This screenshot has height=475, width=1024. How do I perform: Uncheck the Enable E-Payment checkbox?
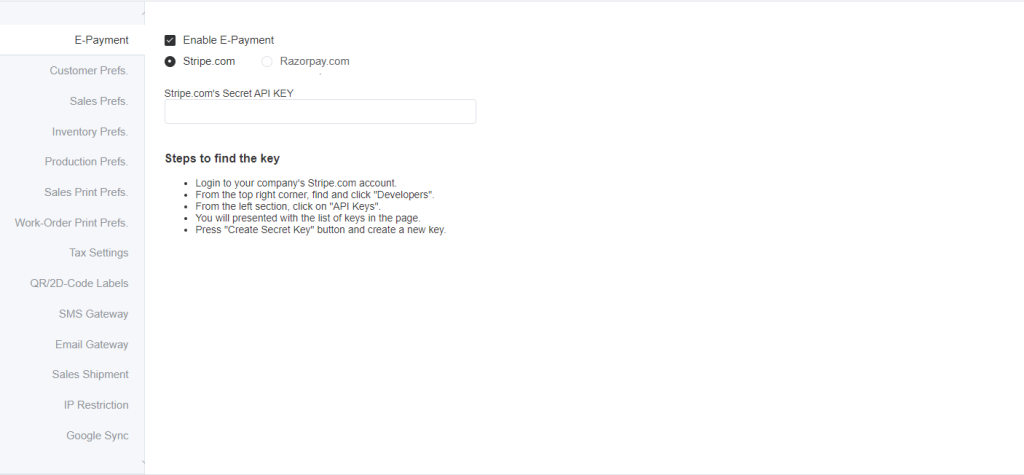click(x=170, y=41)
